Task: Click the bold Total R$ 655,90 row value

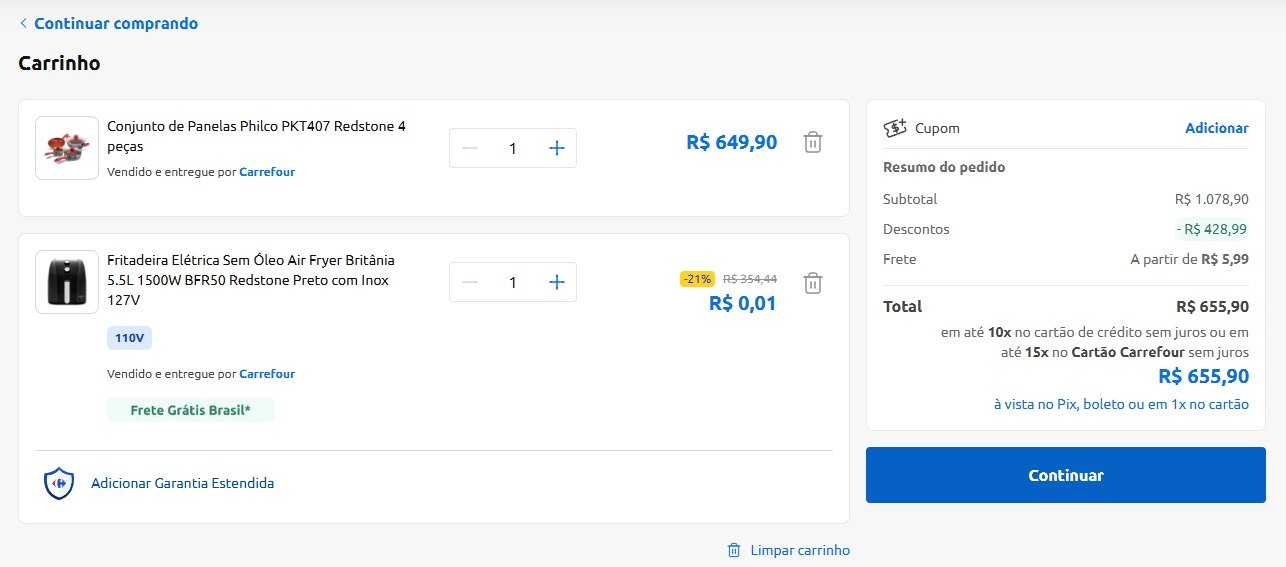Action: (1213, 306)
